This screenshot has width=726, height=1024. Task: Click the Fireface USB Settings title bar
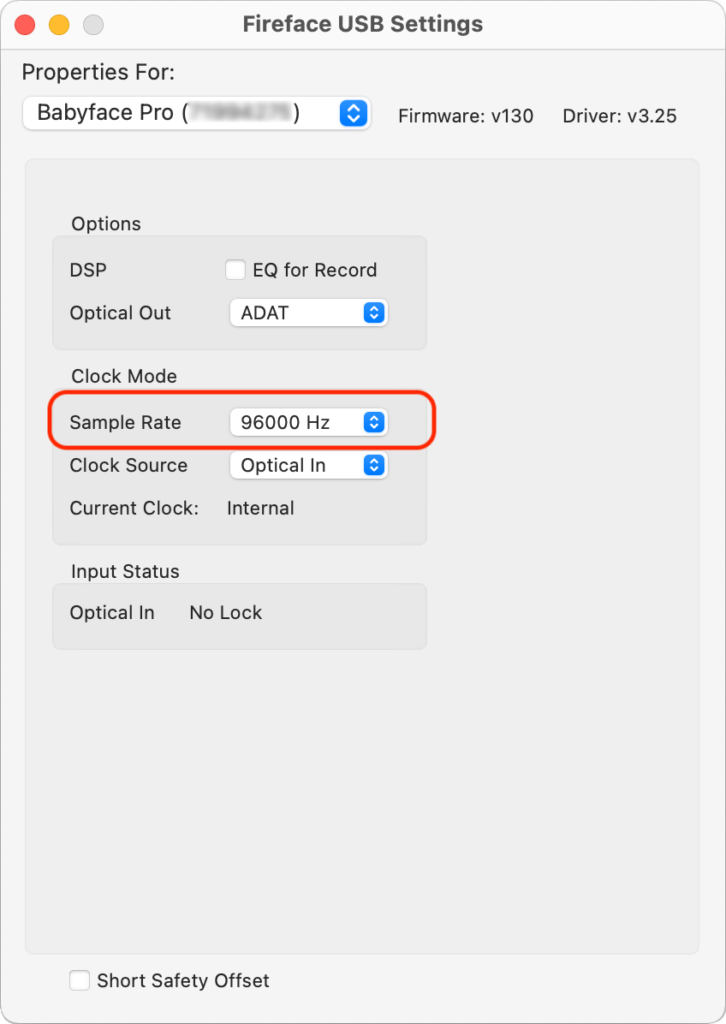pos(362,24)
